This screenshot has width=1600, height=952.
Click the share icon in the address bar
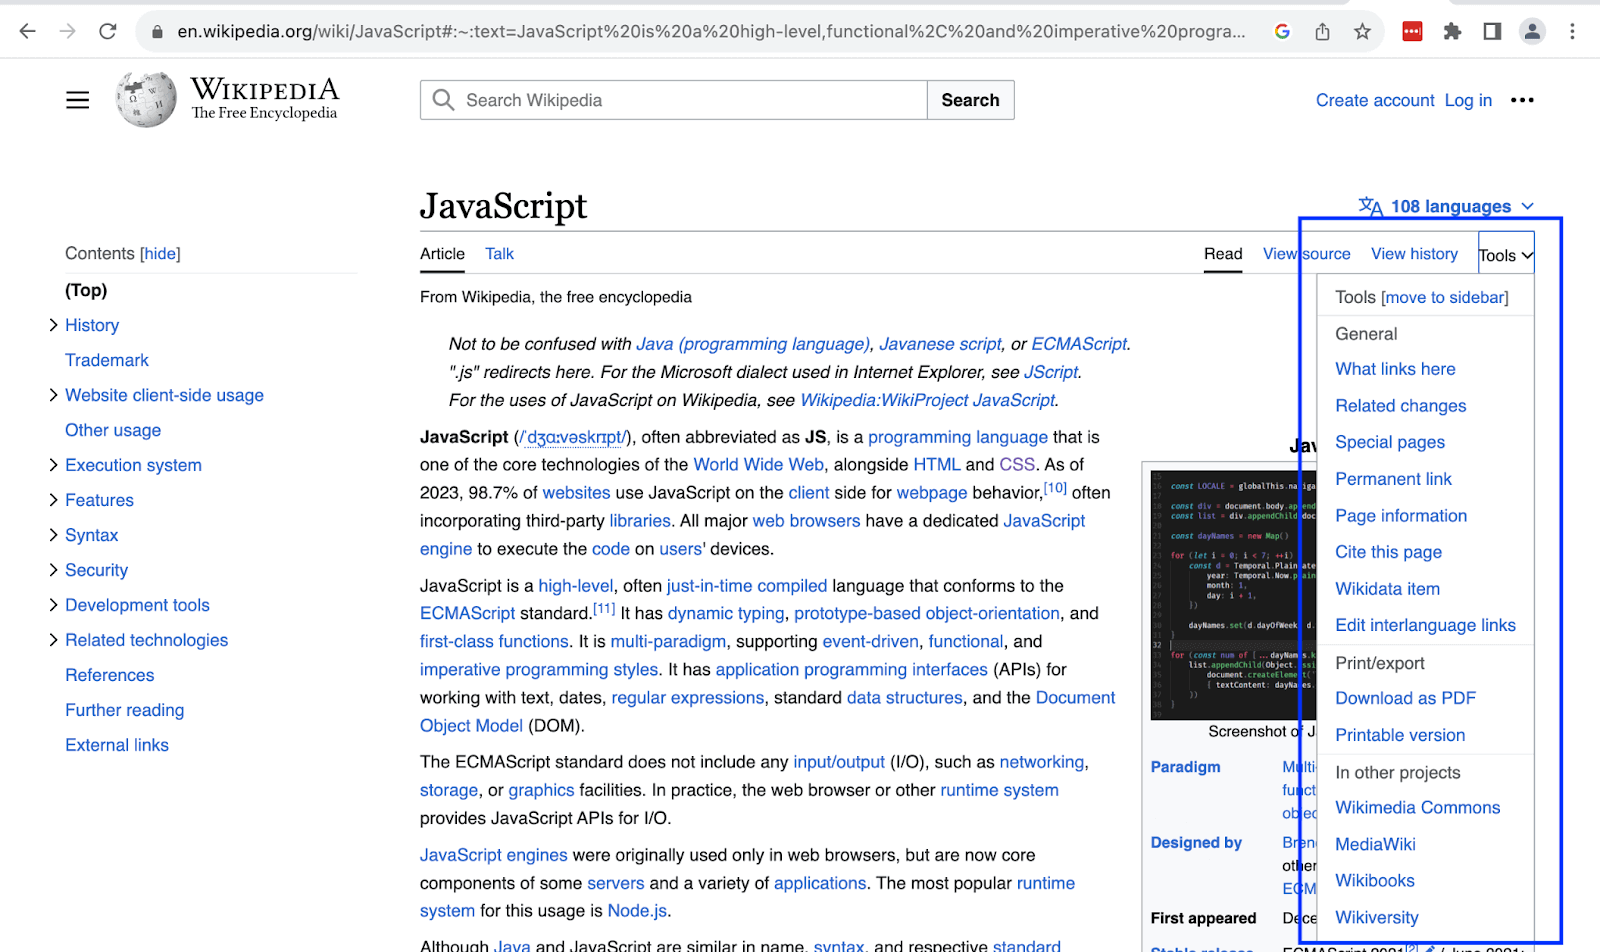click(1322, 31)
